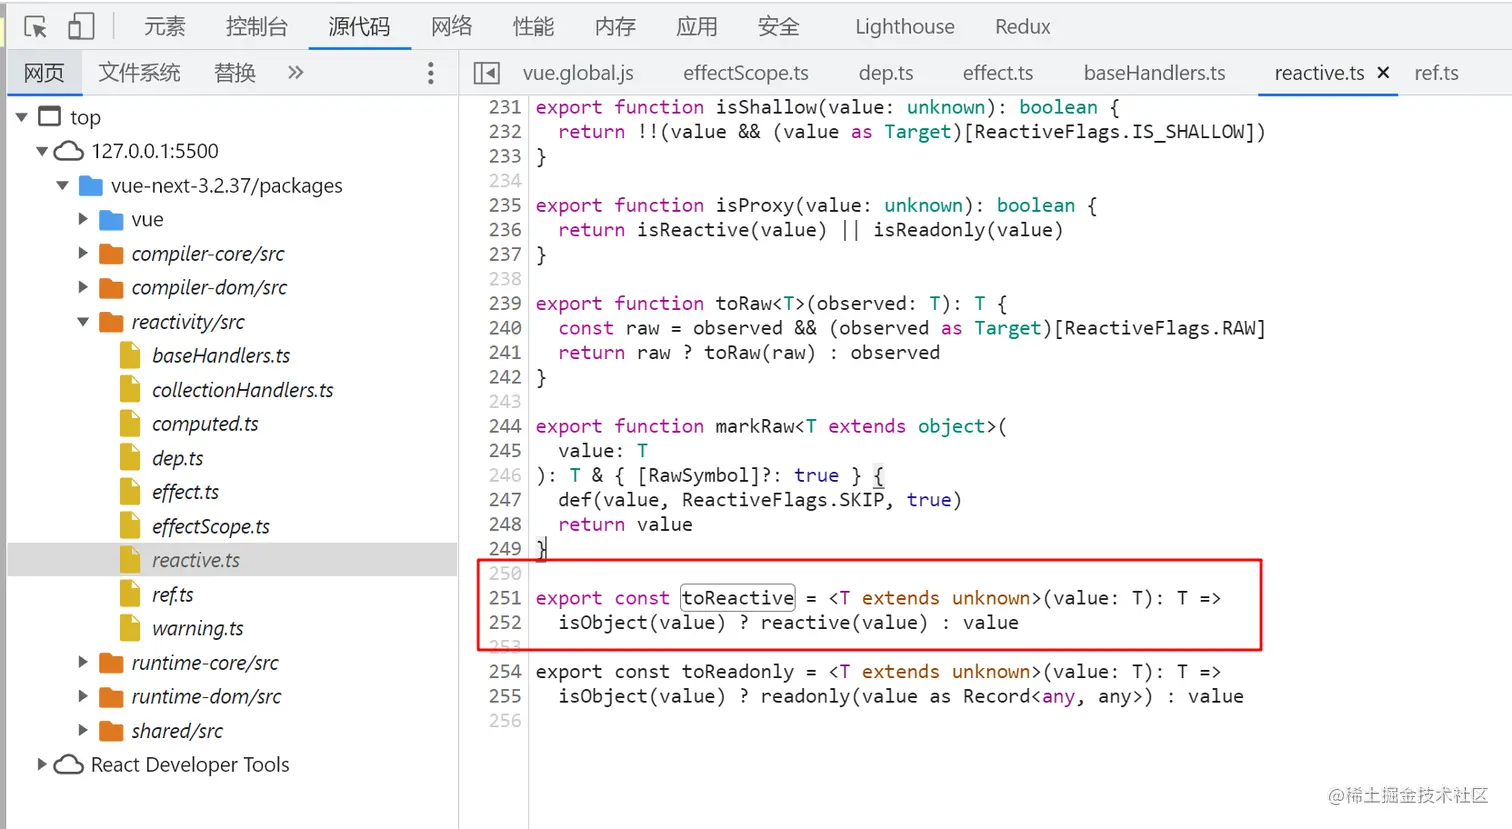The height and width of the screenshot is (829, 1512).
Task: Select the reactive.ts editor tab
Action: [1319, 73]
